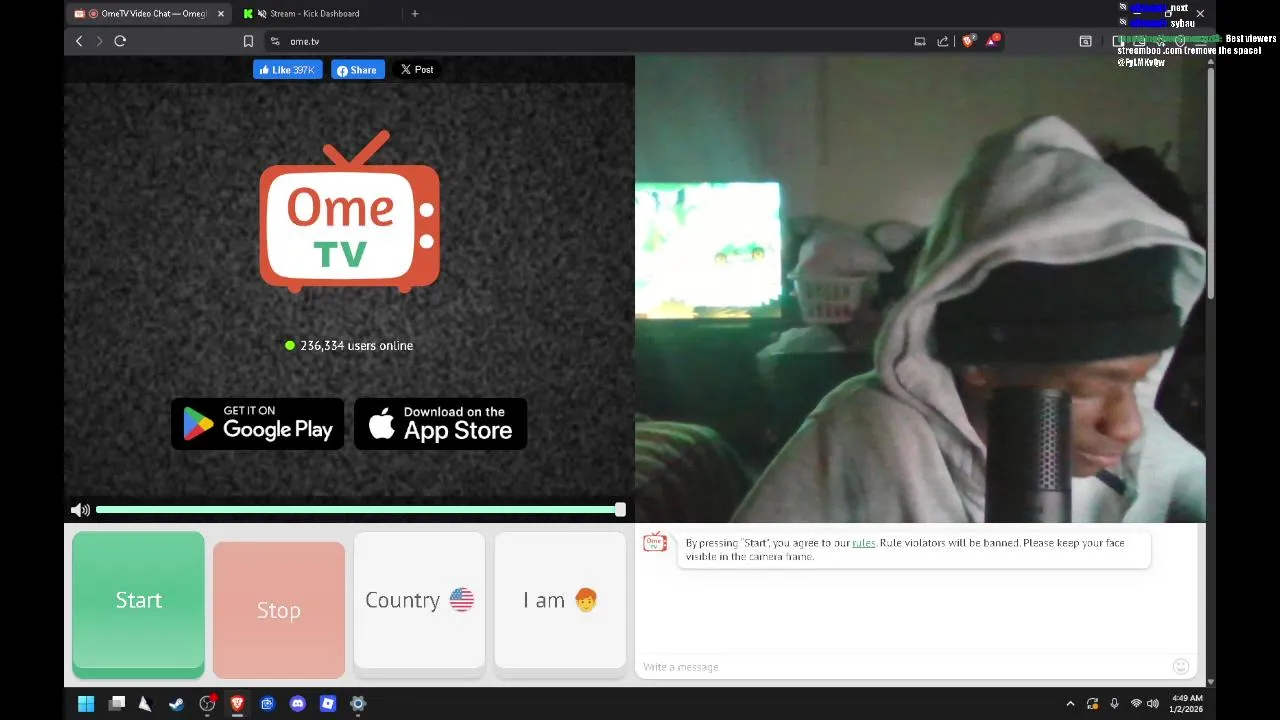The image size is (1280, 720).
Task: Open the Discord taskbar icon
Action: coord(297,704)
